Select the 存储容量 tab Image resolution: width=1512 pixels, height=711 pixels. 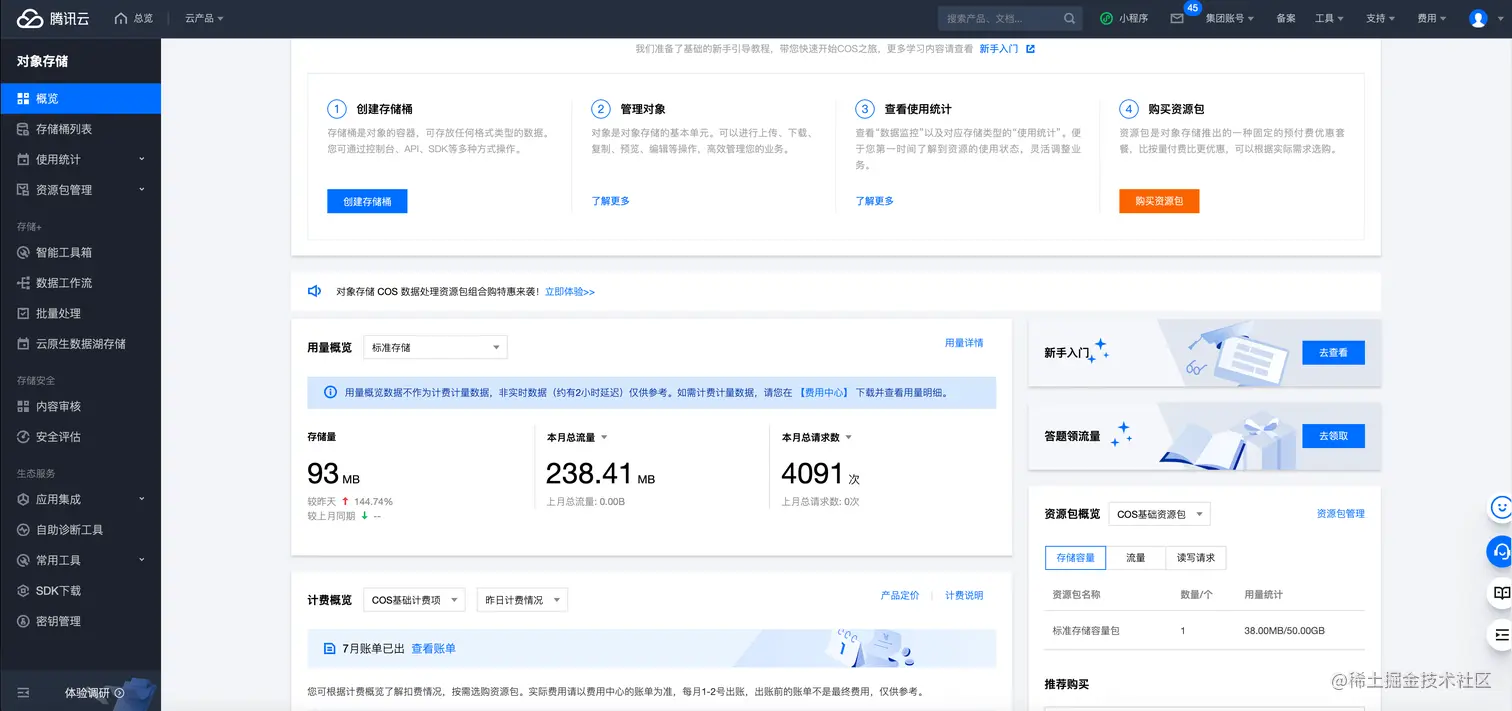[x=1075, y=558]
